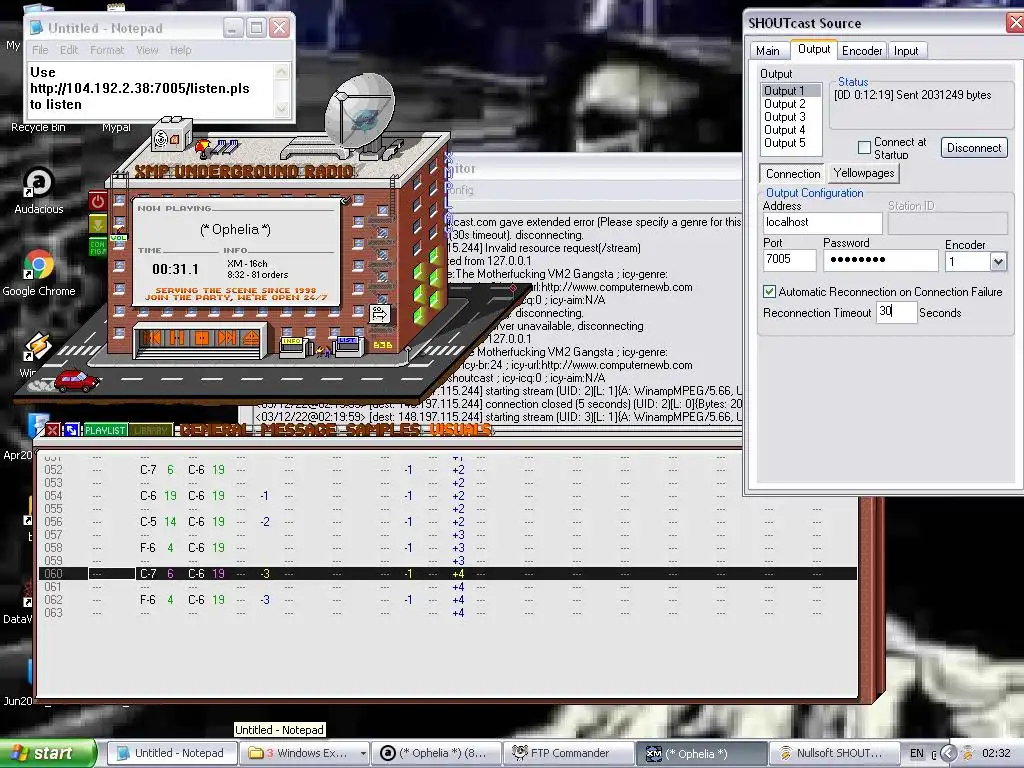Click the Reconnection Timeout seconds field
The height and width of the screenshot is (768, 1024).
(x=896, y=312)
